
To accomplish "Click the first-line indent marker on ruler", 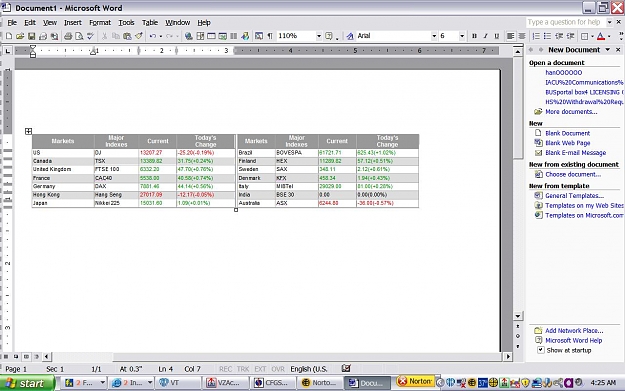I will [x=33, y=47].
